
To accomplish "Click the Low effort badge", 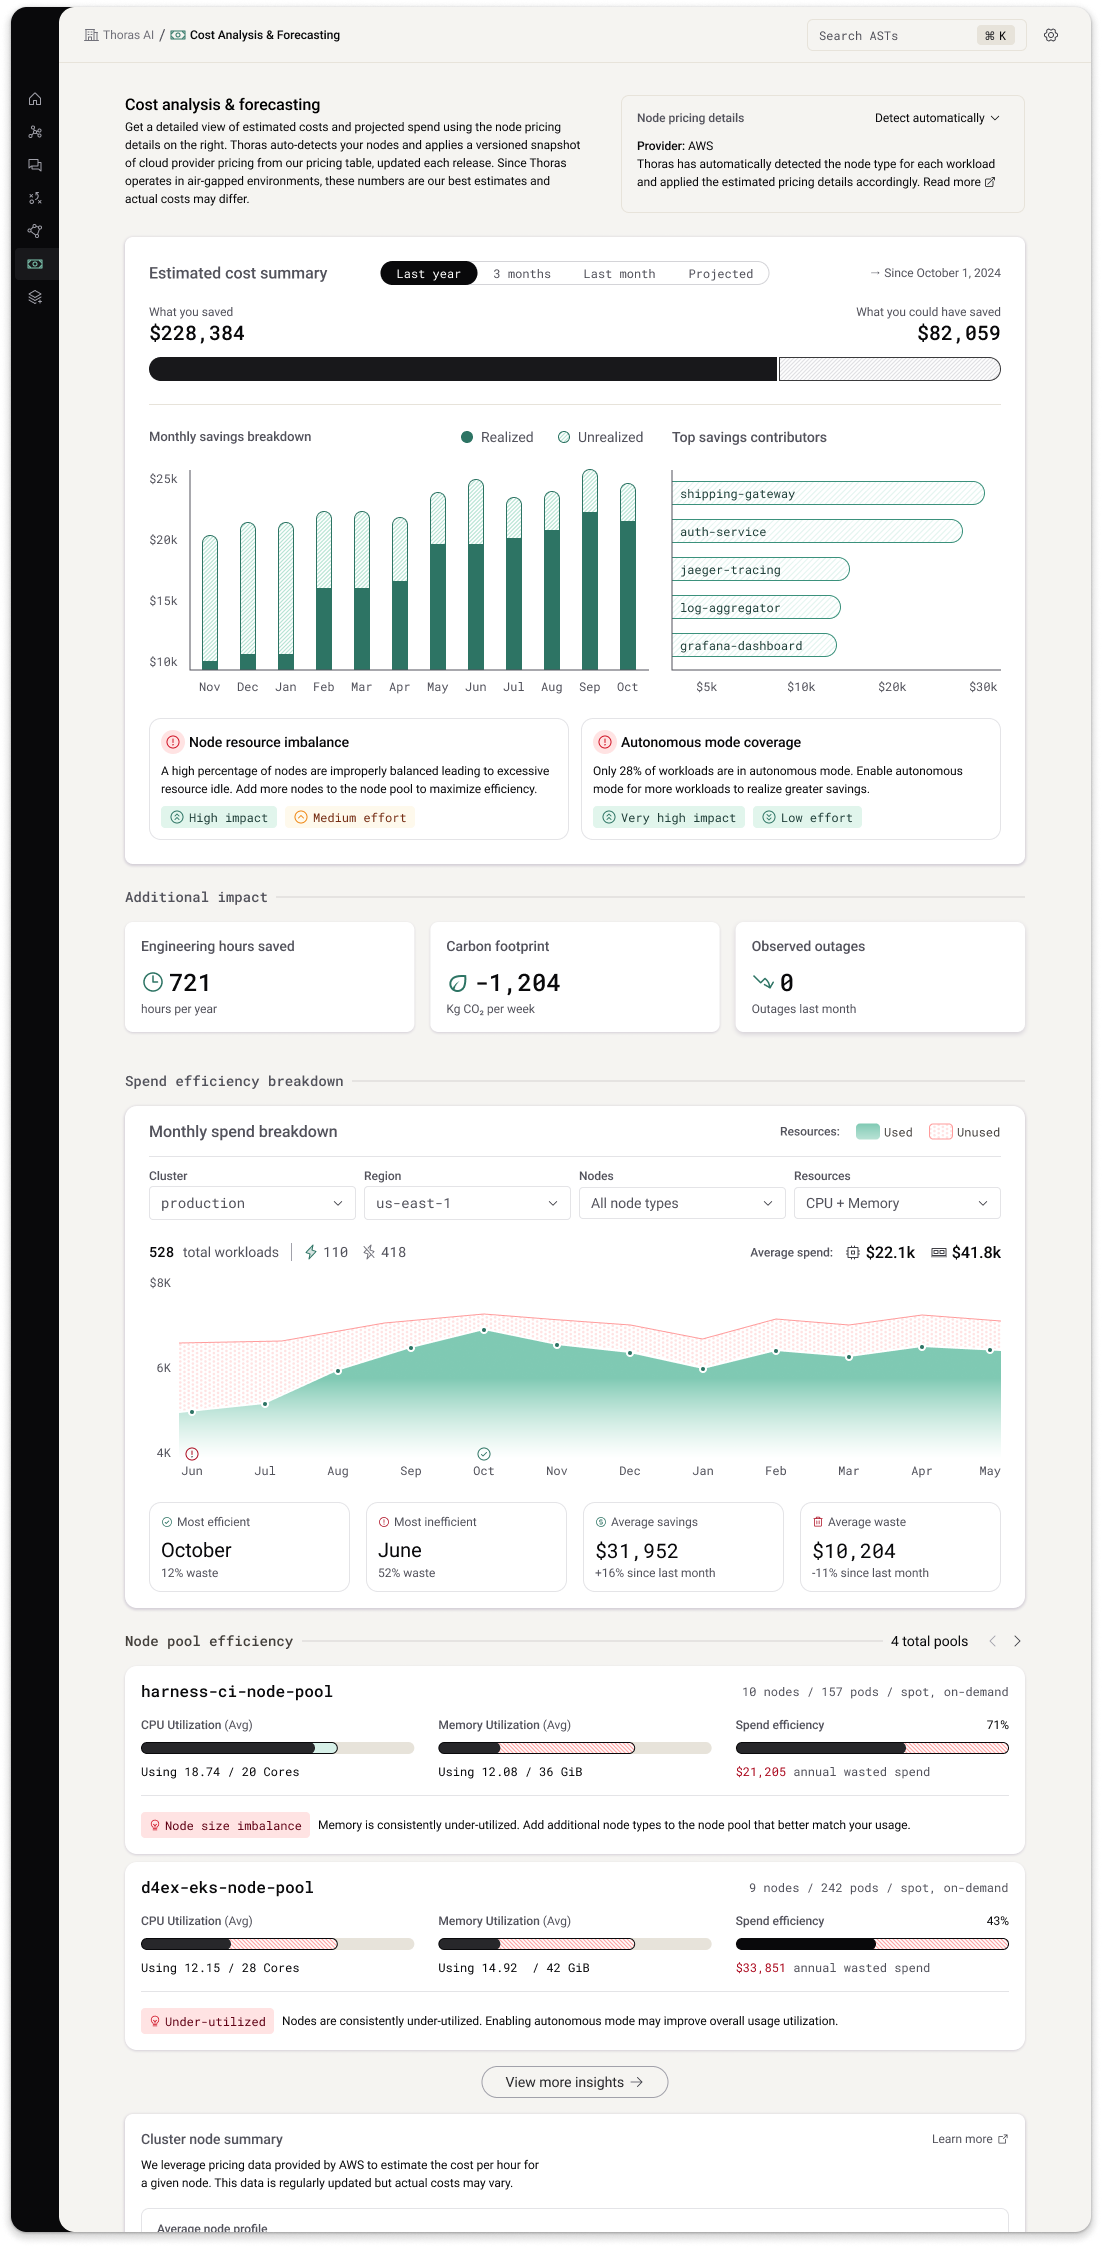I will click(x=807, y=817).
